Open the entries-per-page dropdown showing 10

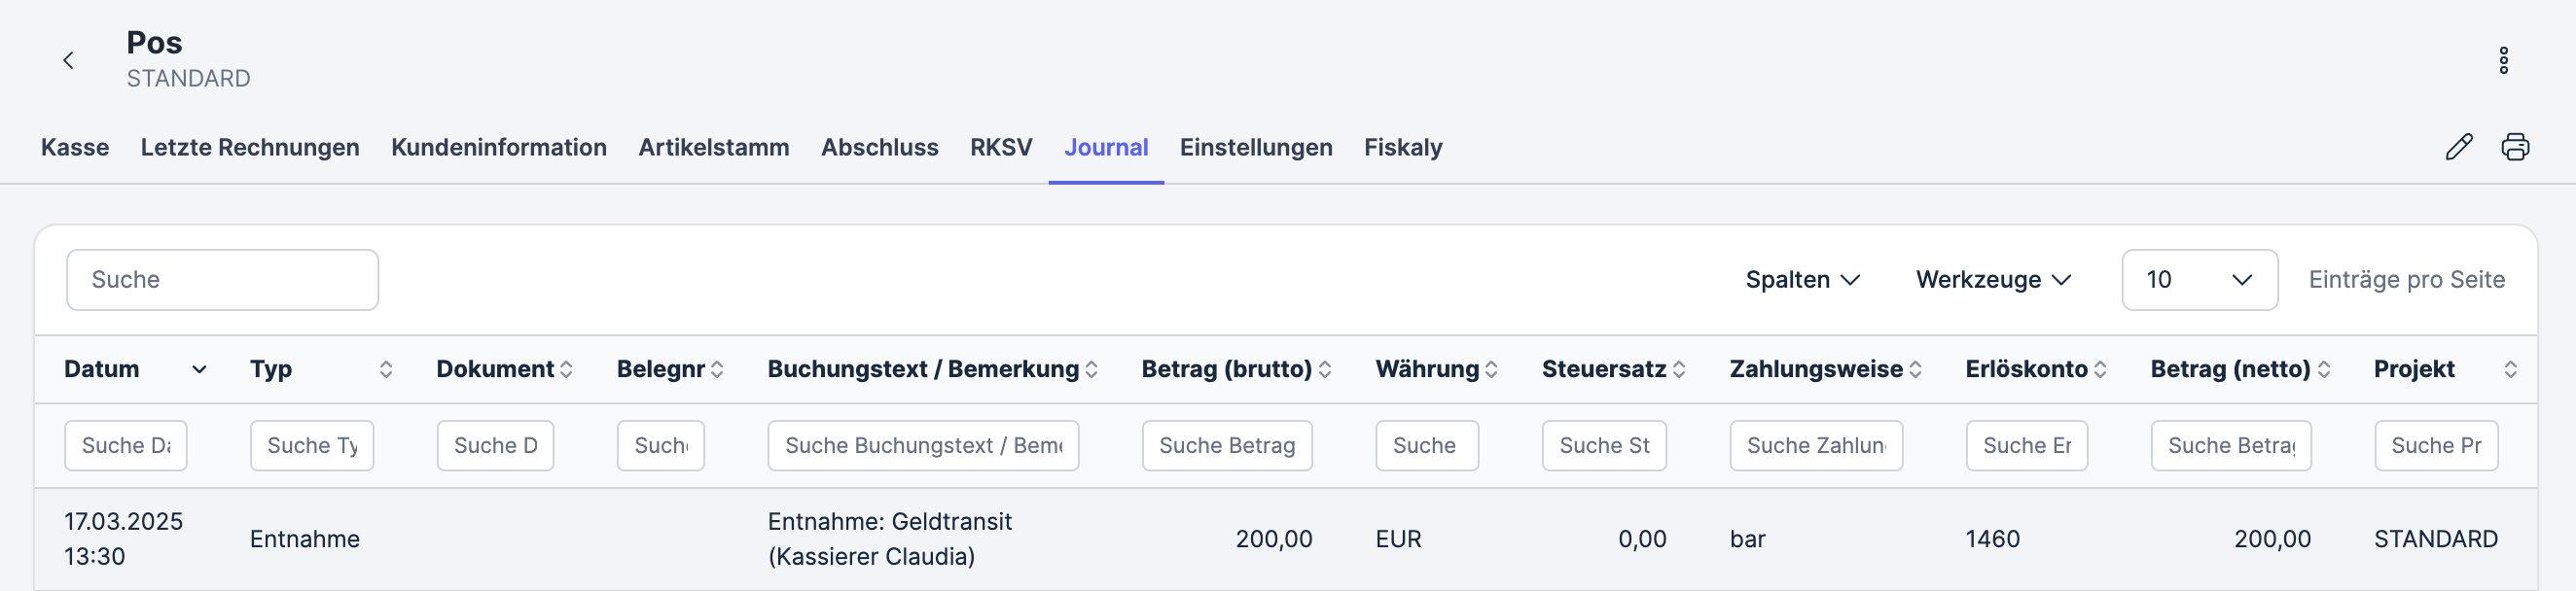(x=2199, y=280)
